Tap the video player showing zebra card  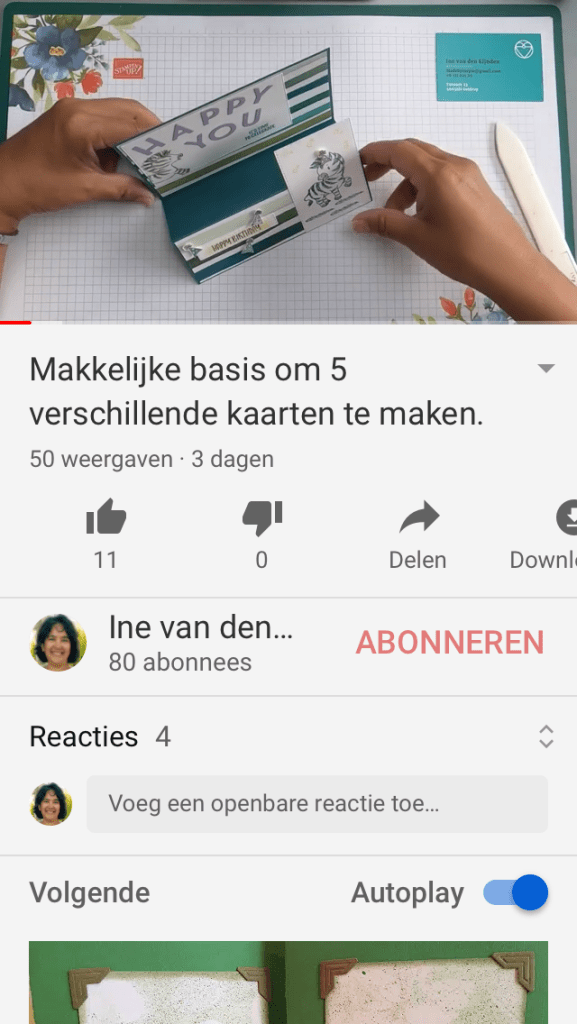[x=288, y=161]
